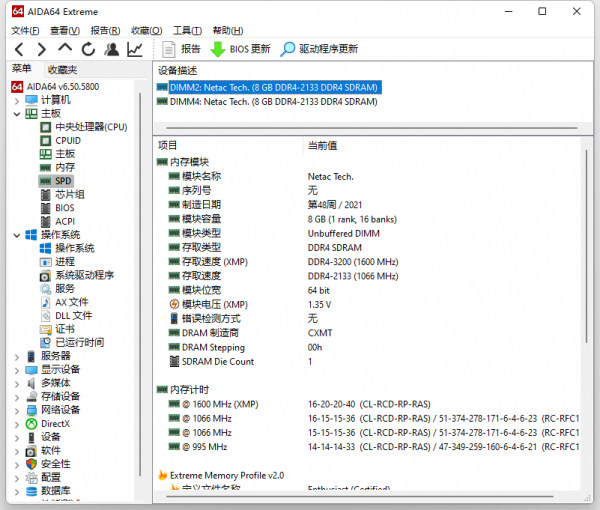Open the 报告(R) menu
600x510 pixels.
coord(106,31)
